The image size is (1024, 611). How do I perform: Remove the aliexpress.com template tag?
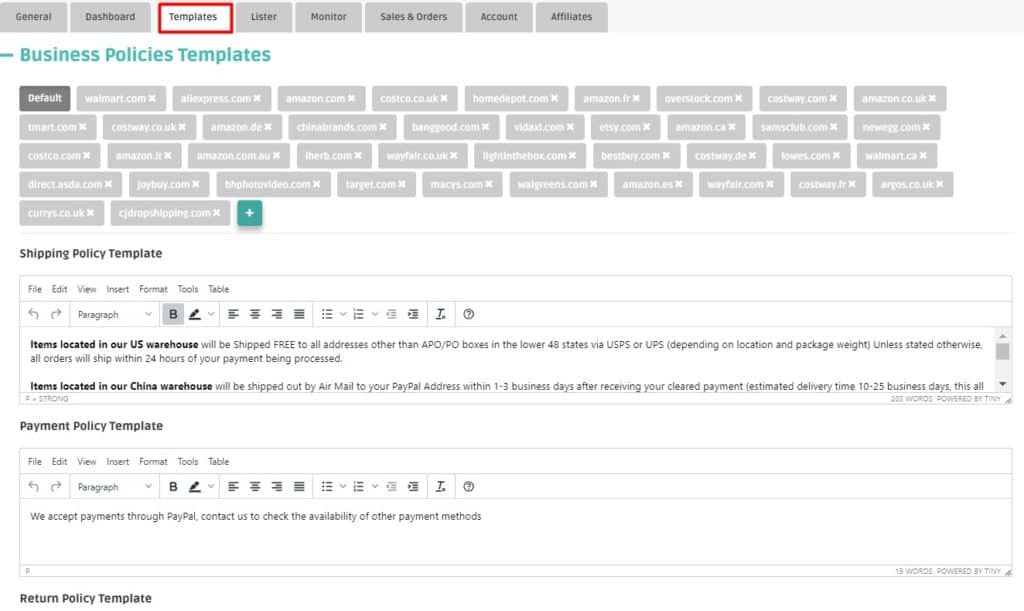click(x=257, y=98)
